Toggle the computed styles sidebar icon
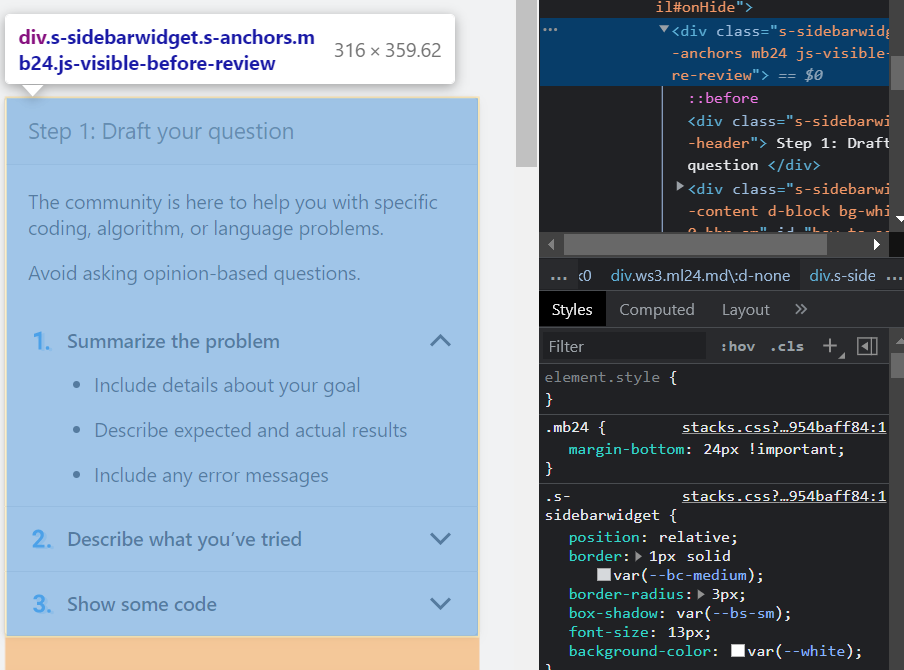This screenshot has height=670, width=904. (867, 346)
